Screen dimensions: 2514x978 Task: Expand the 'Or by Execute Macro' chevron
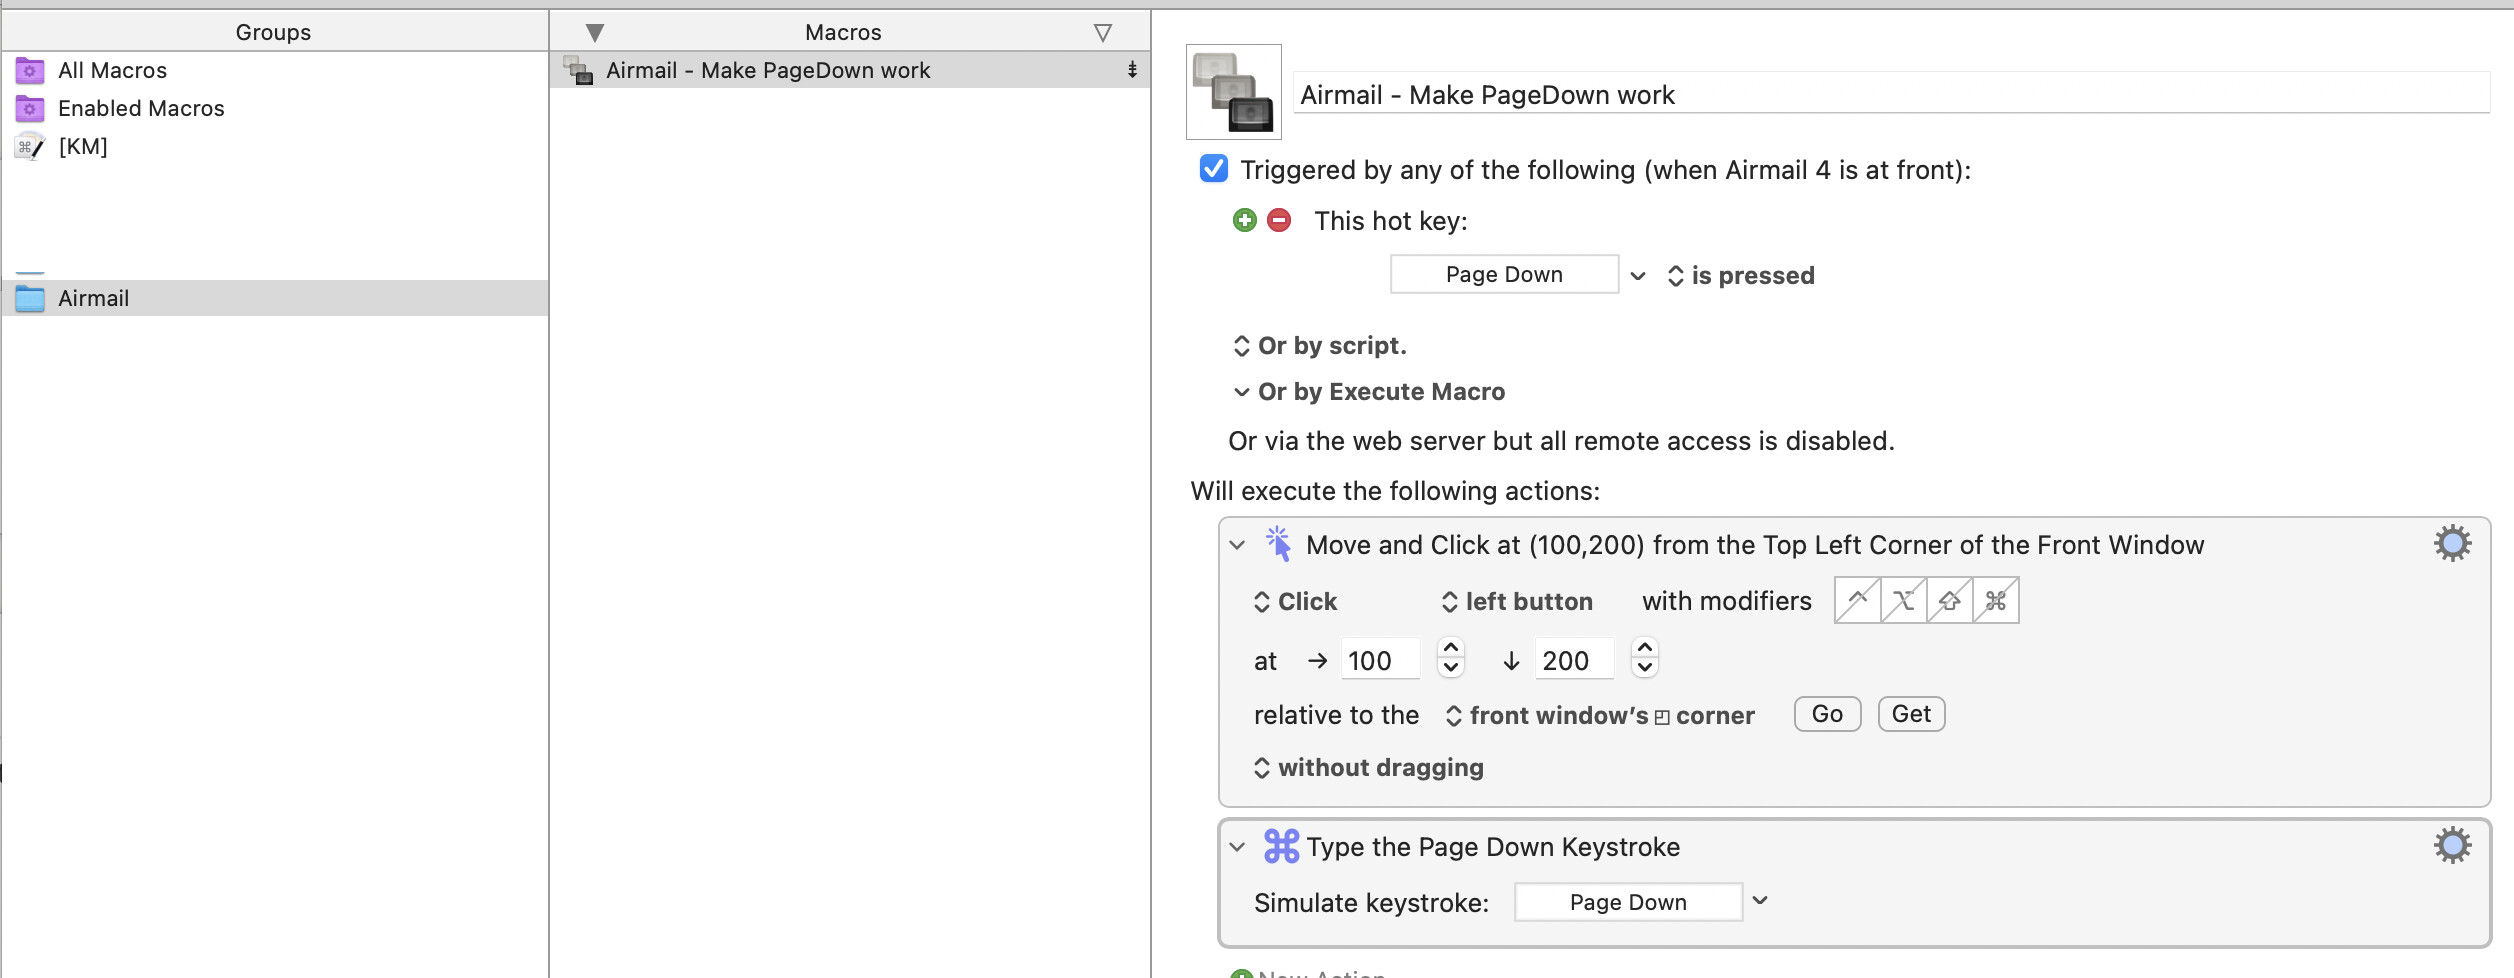click(x=1241, y=392)
